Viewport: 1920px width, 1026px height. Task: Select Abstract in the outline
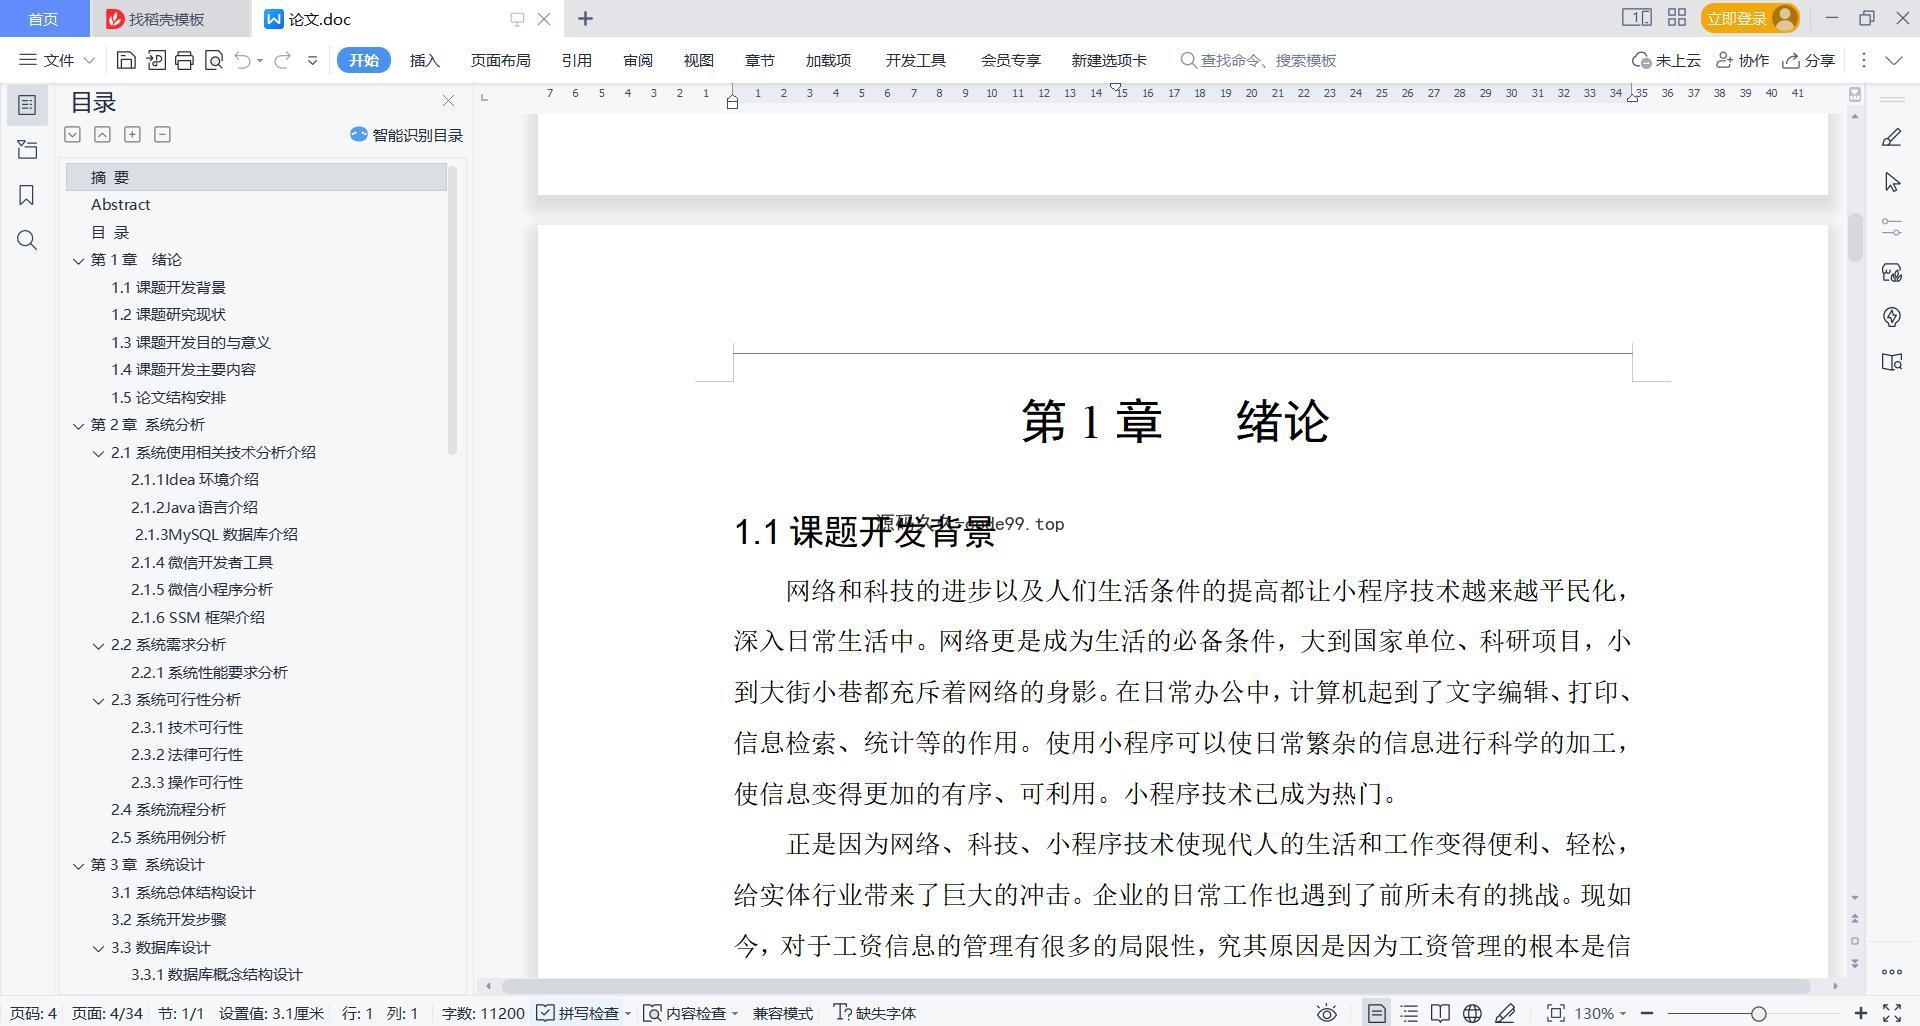pos(120,205)
